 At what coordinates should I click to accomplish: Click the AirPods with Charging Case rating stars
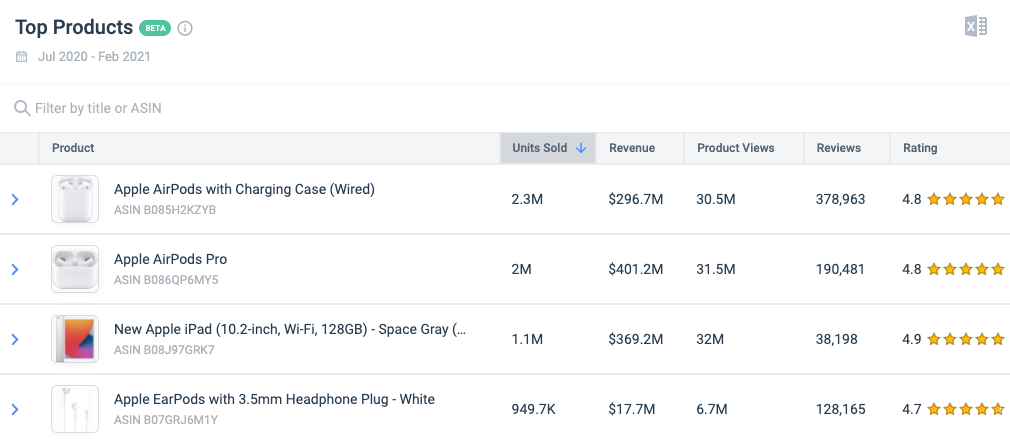click(x=966, y=200)
